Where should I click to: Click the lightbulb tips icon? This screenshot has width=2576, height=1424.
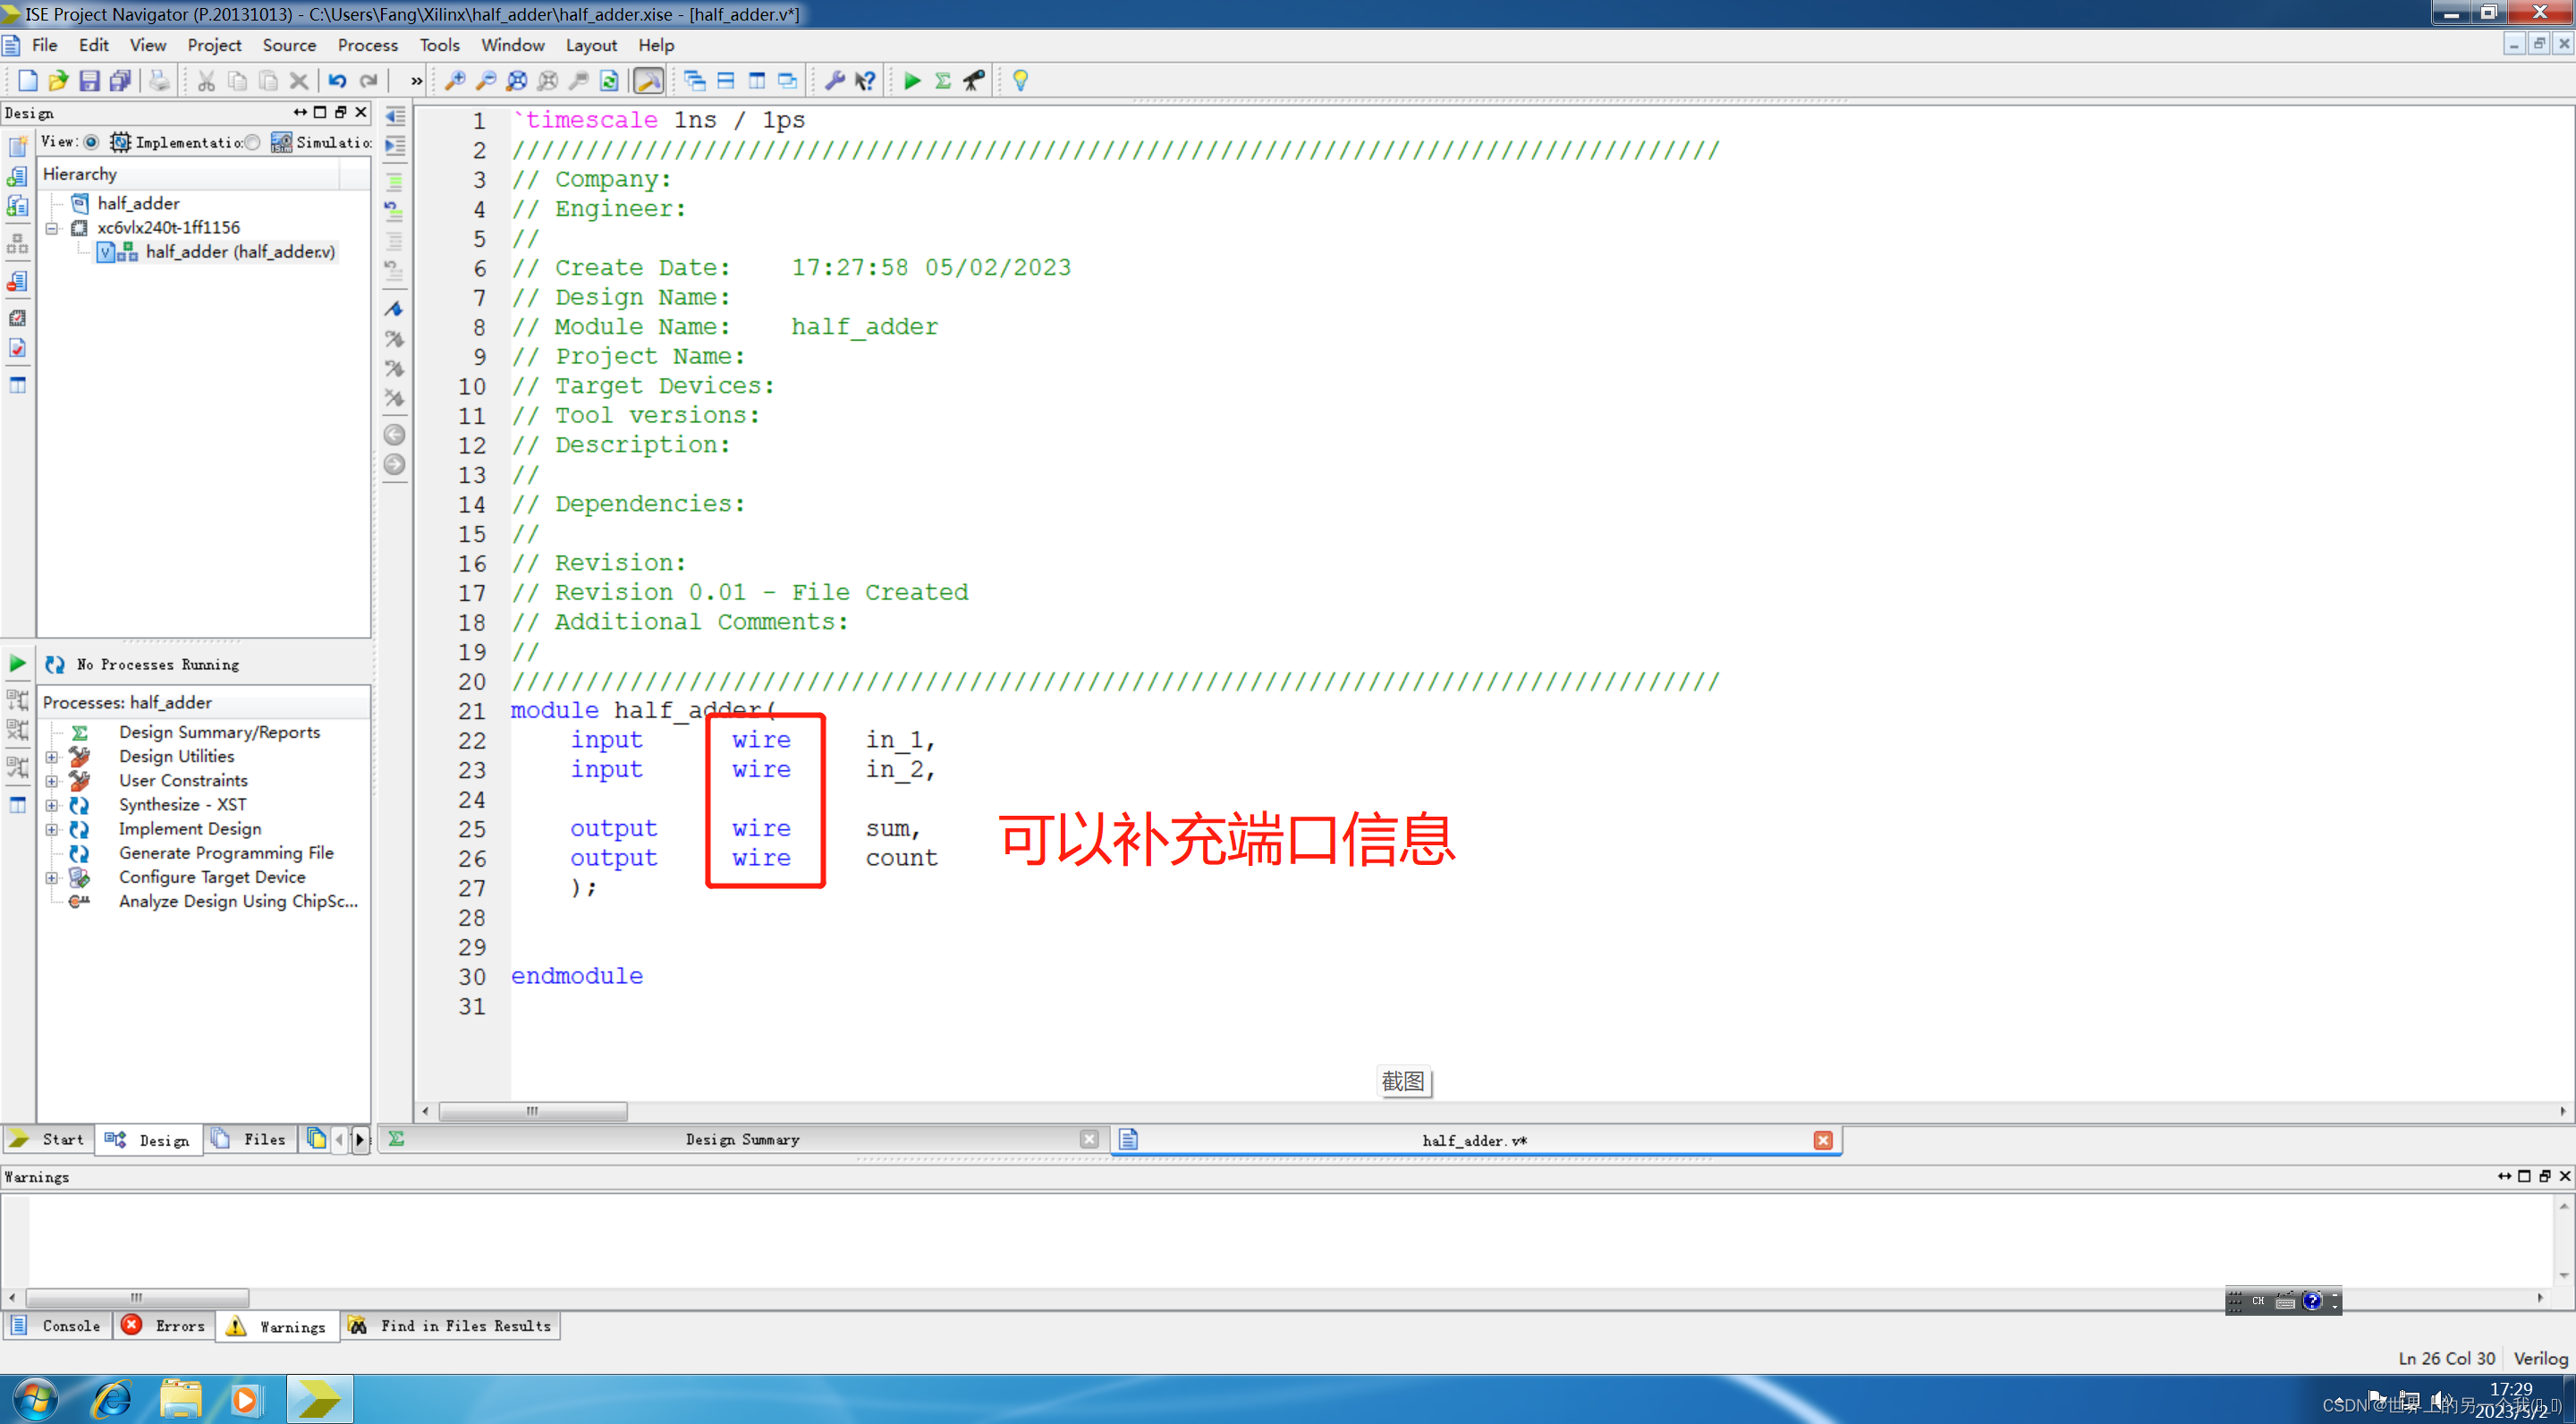point(1020,81)
